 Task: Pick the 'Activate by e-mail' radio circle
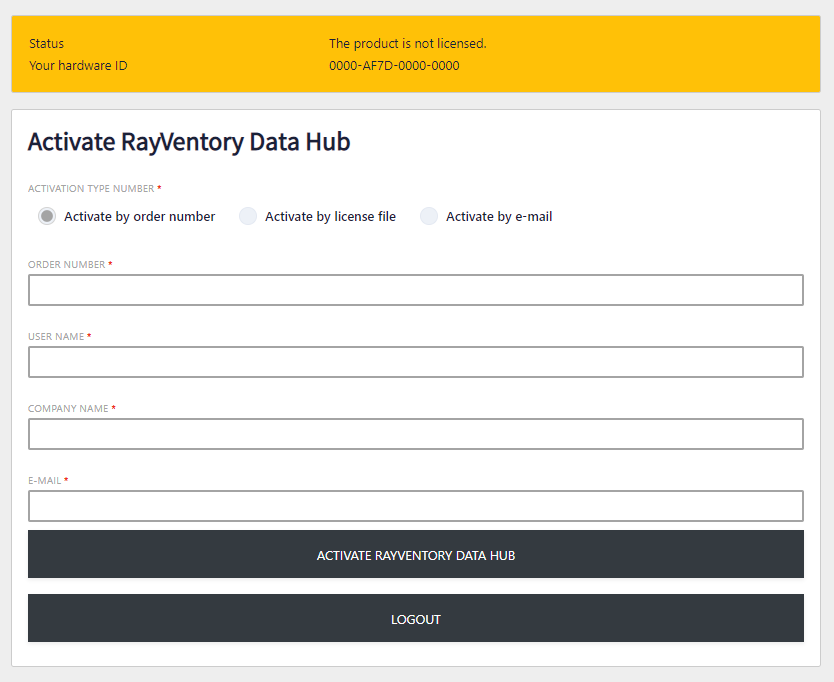coord(429,216)
